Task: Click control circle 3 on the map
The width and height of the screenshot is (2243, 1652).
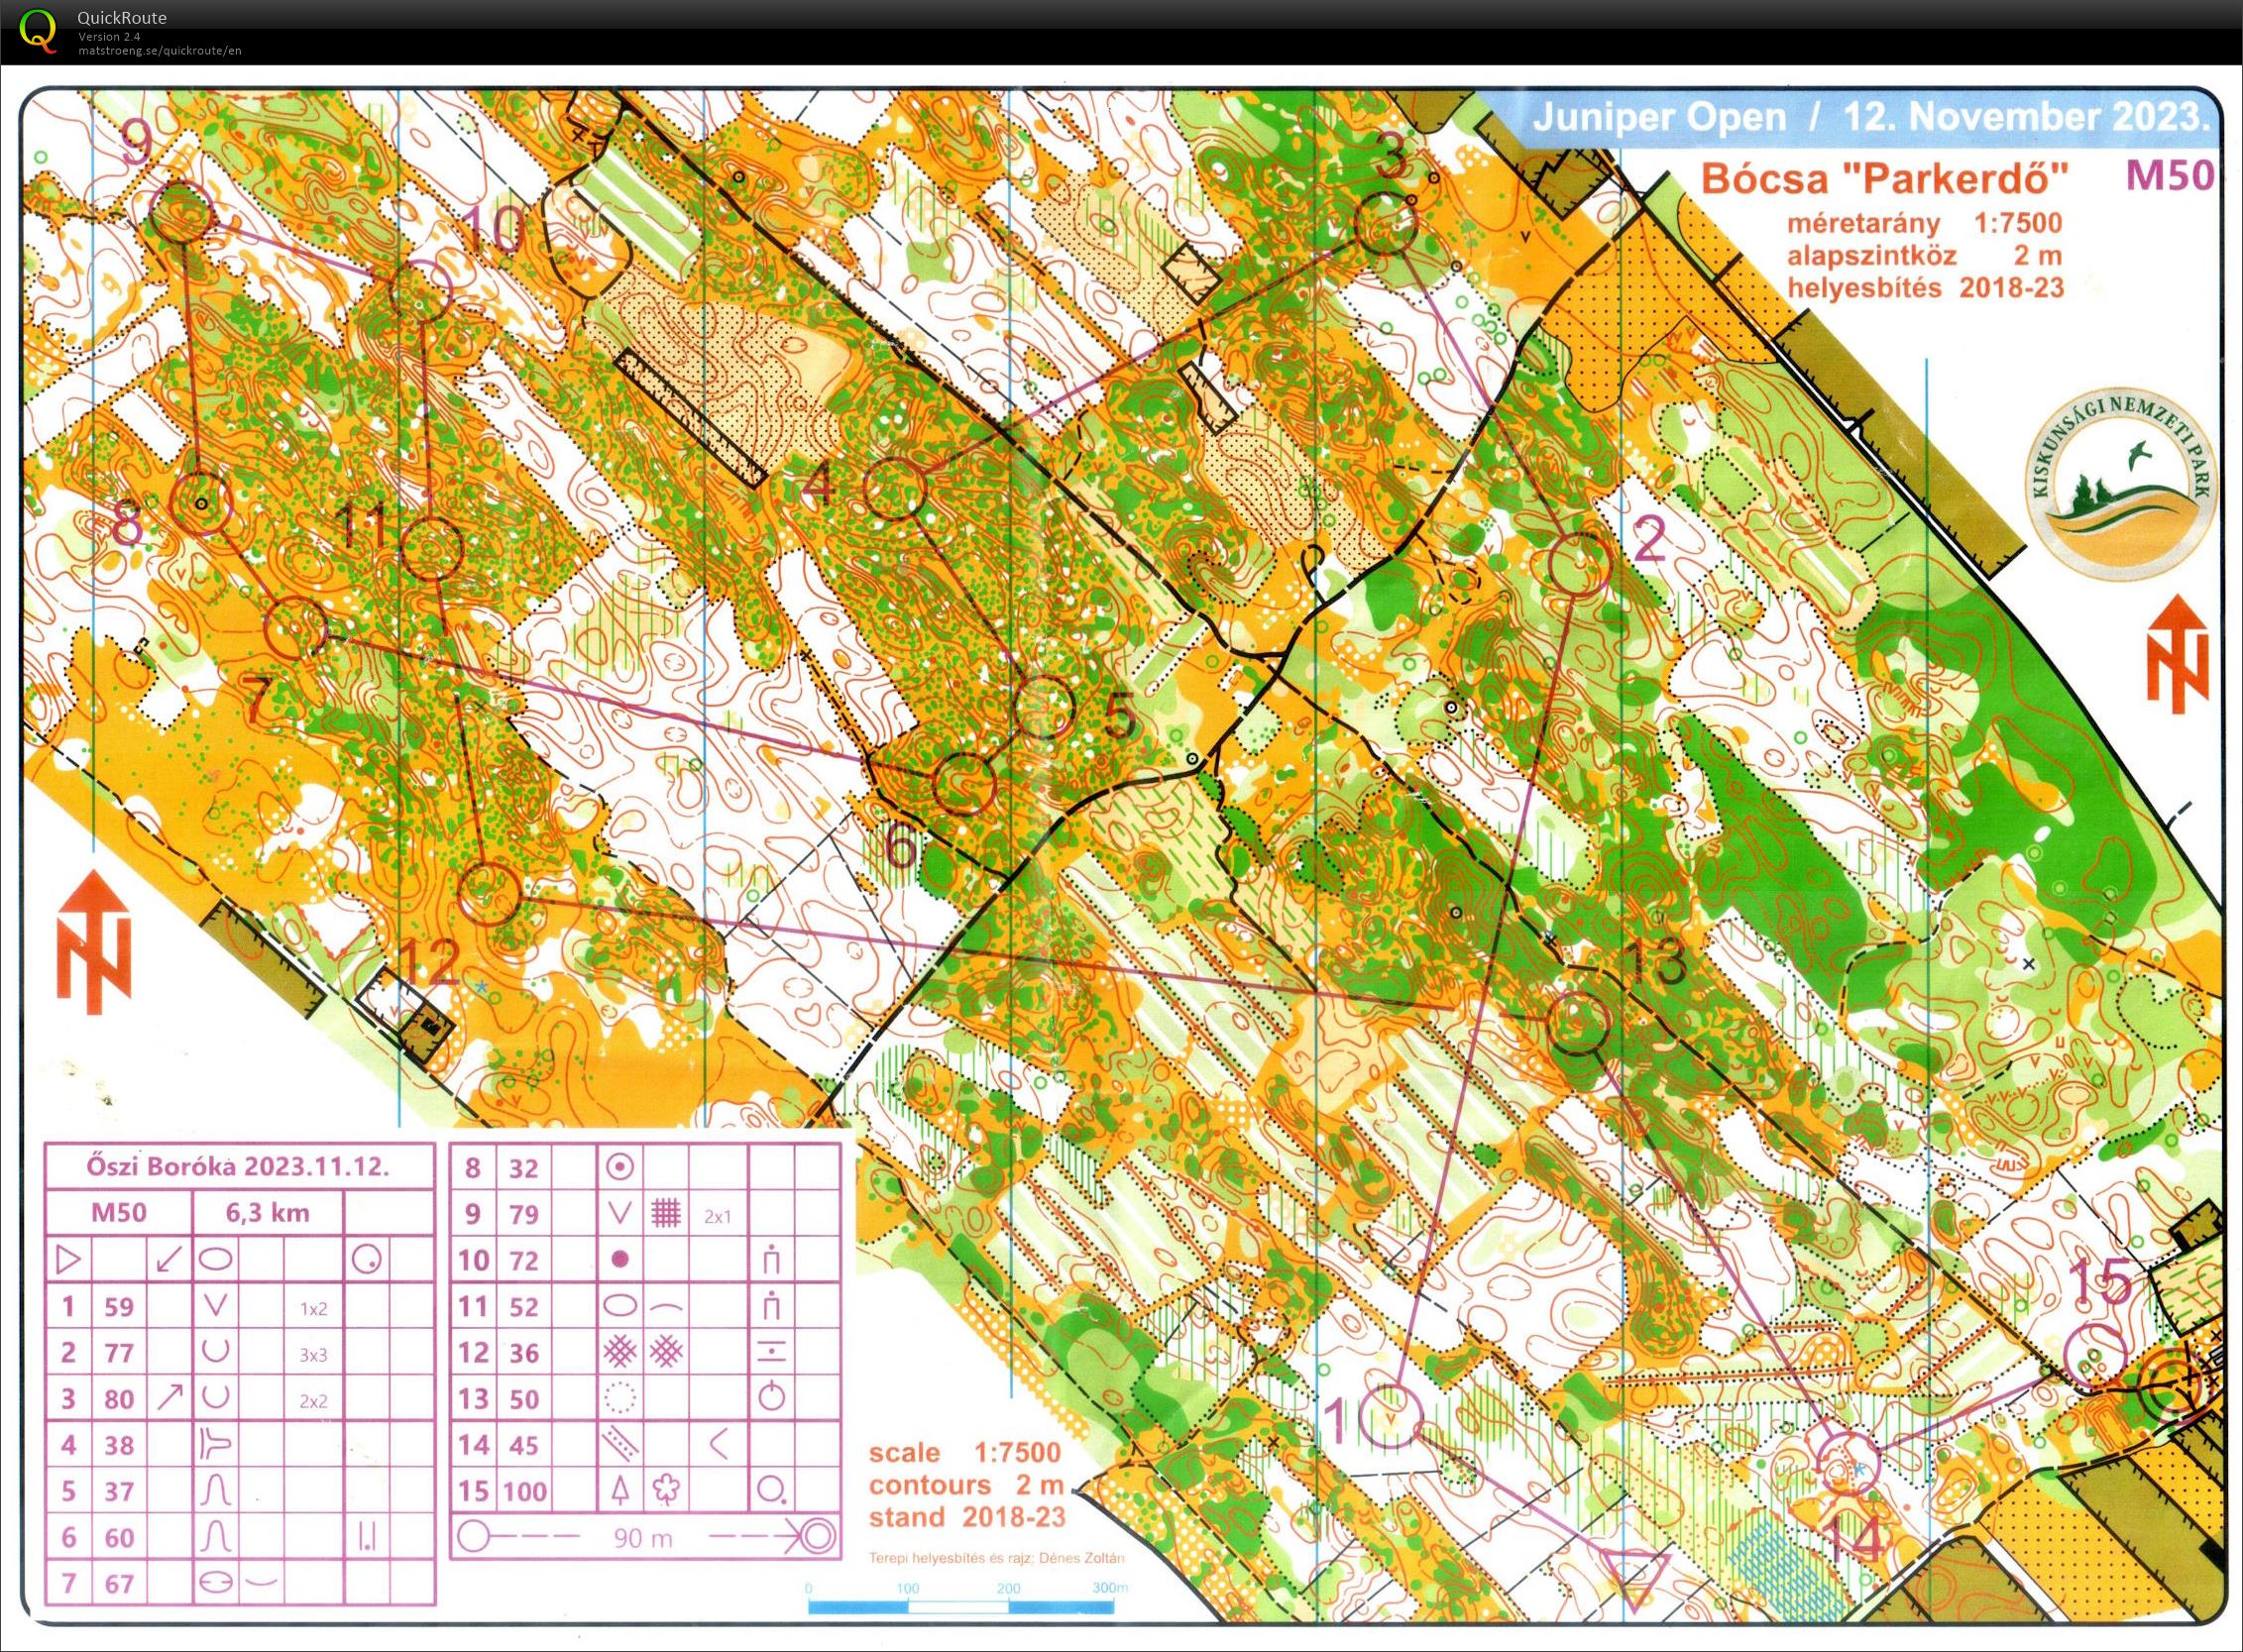Action: click(x=1386, y=224)
